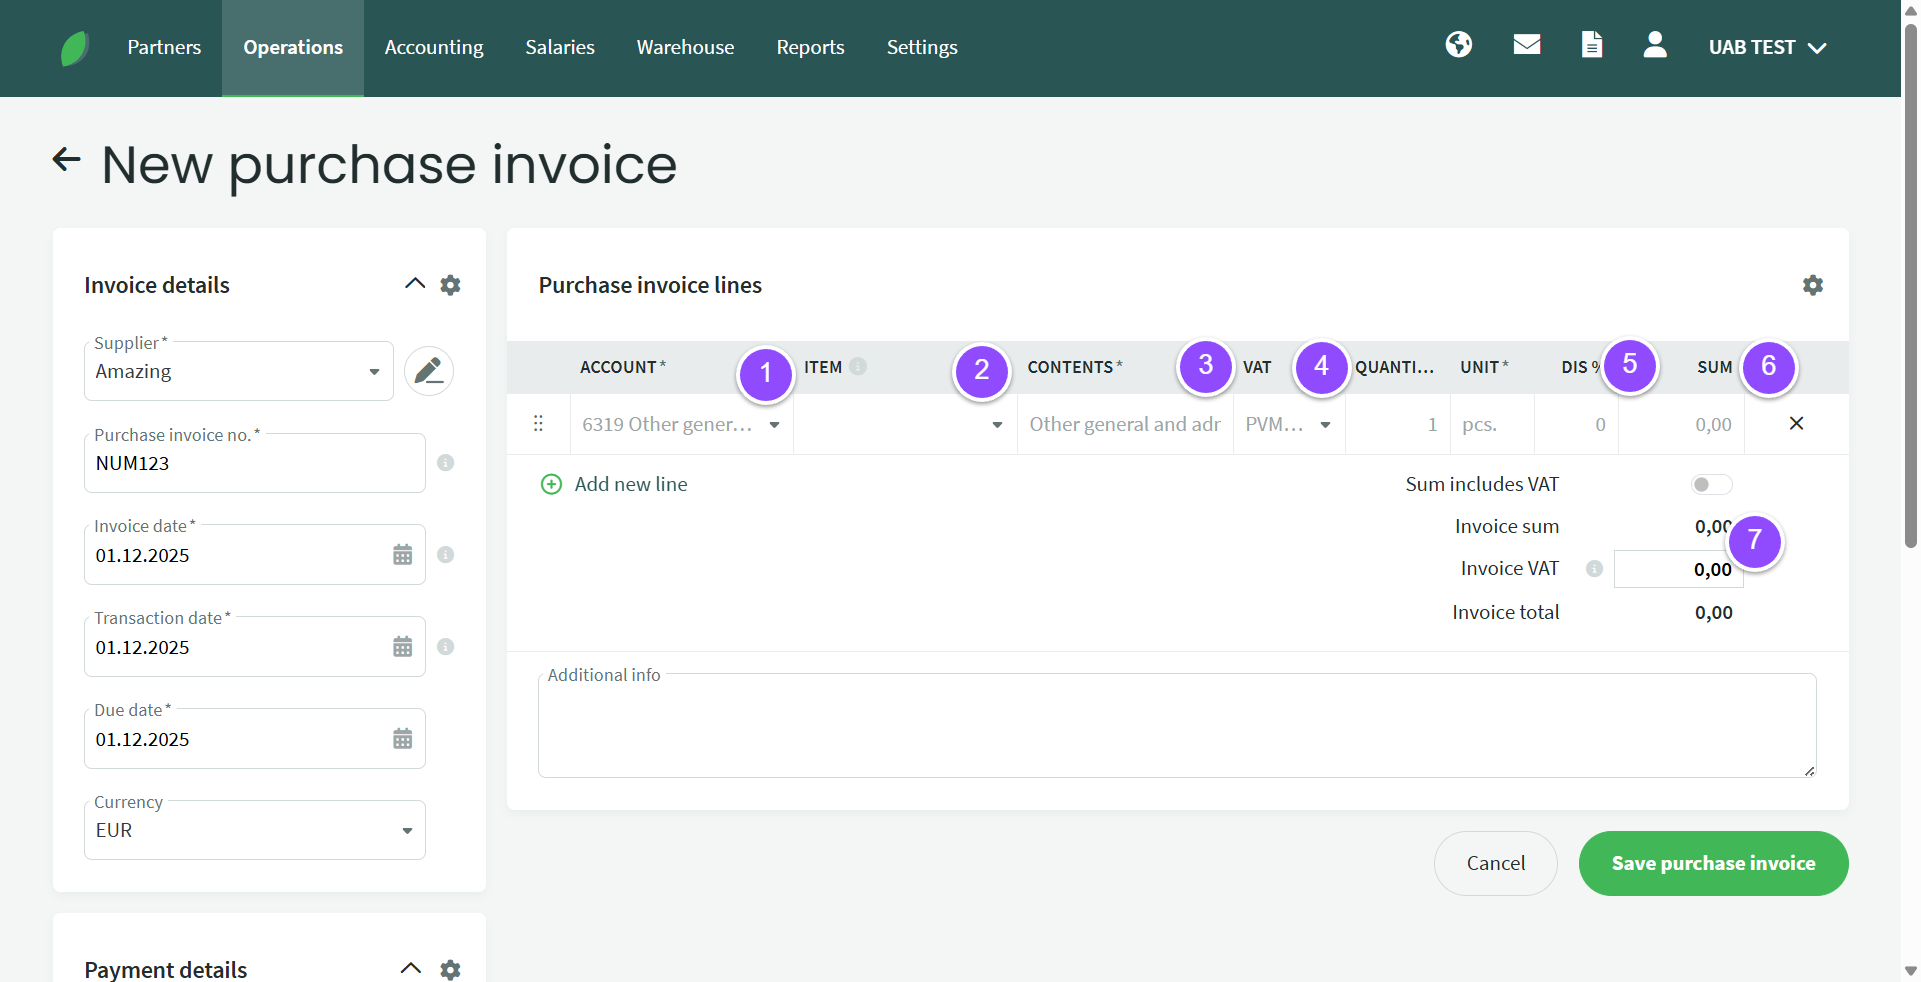The width and height of the screenshot is (1921, 982).
Task: Open the user profile icon
Action: click(x=1654, y=45)
